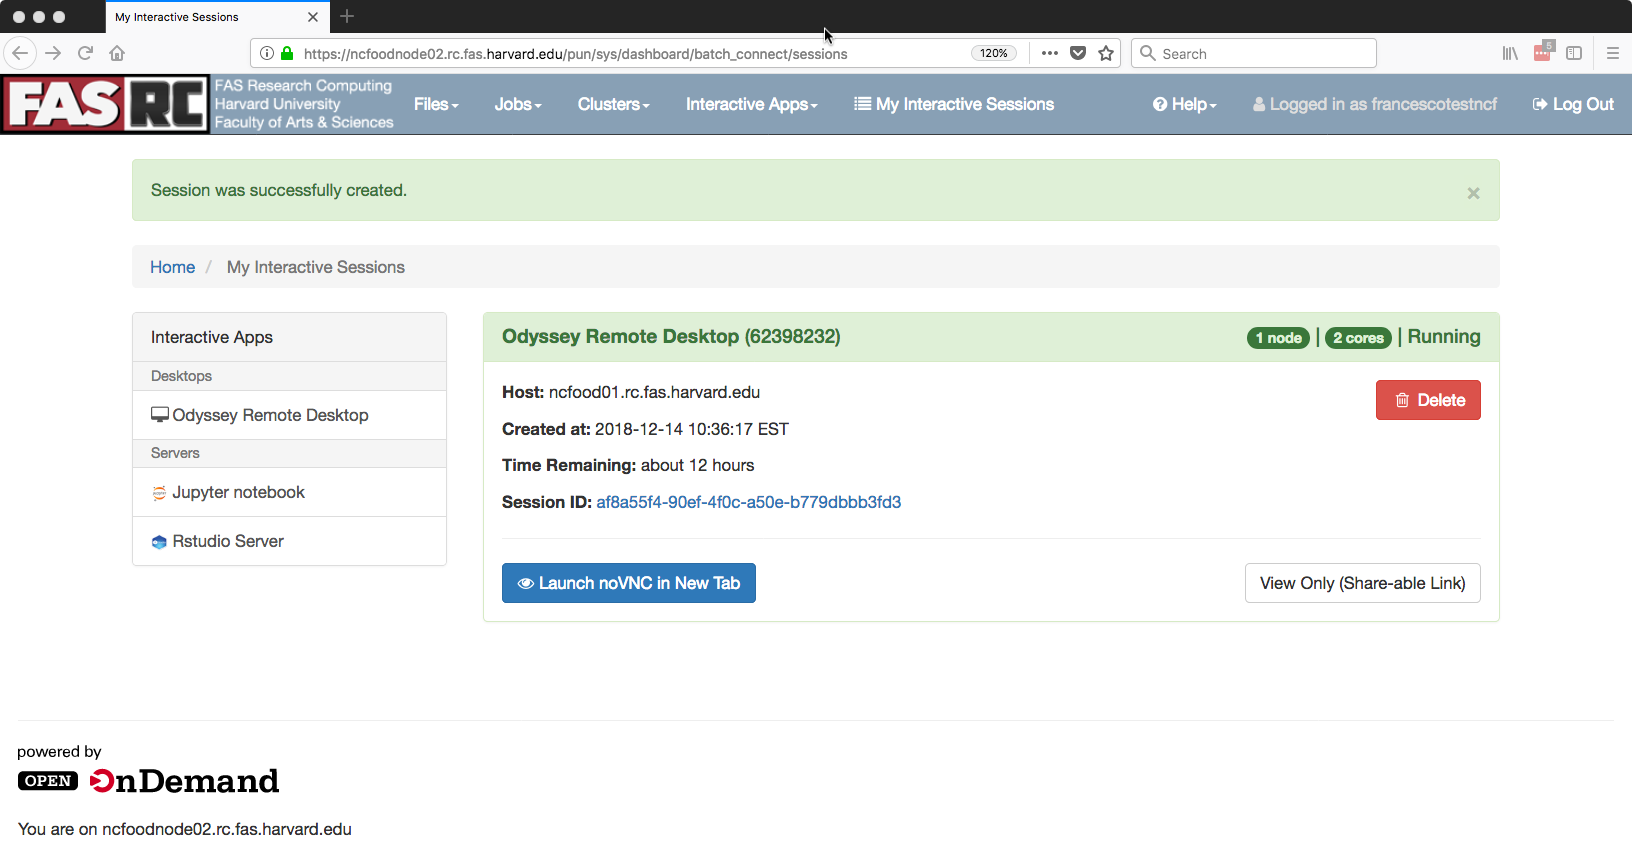Open a new browser tab with plus
The image size is (1632, 841).
click(x=347, y=16)
